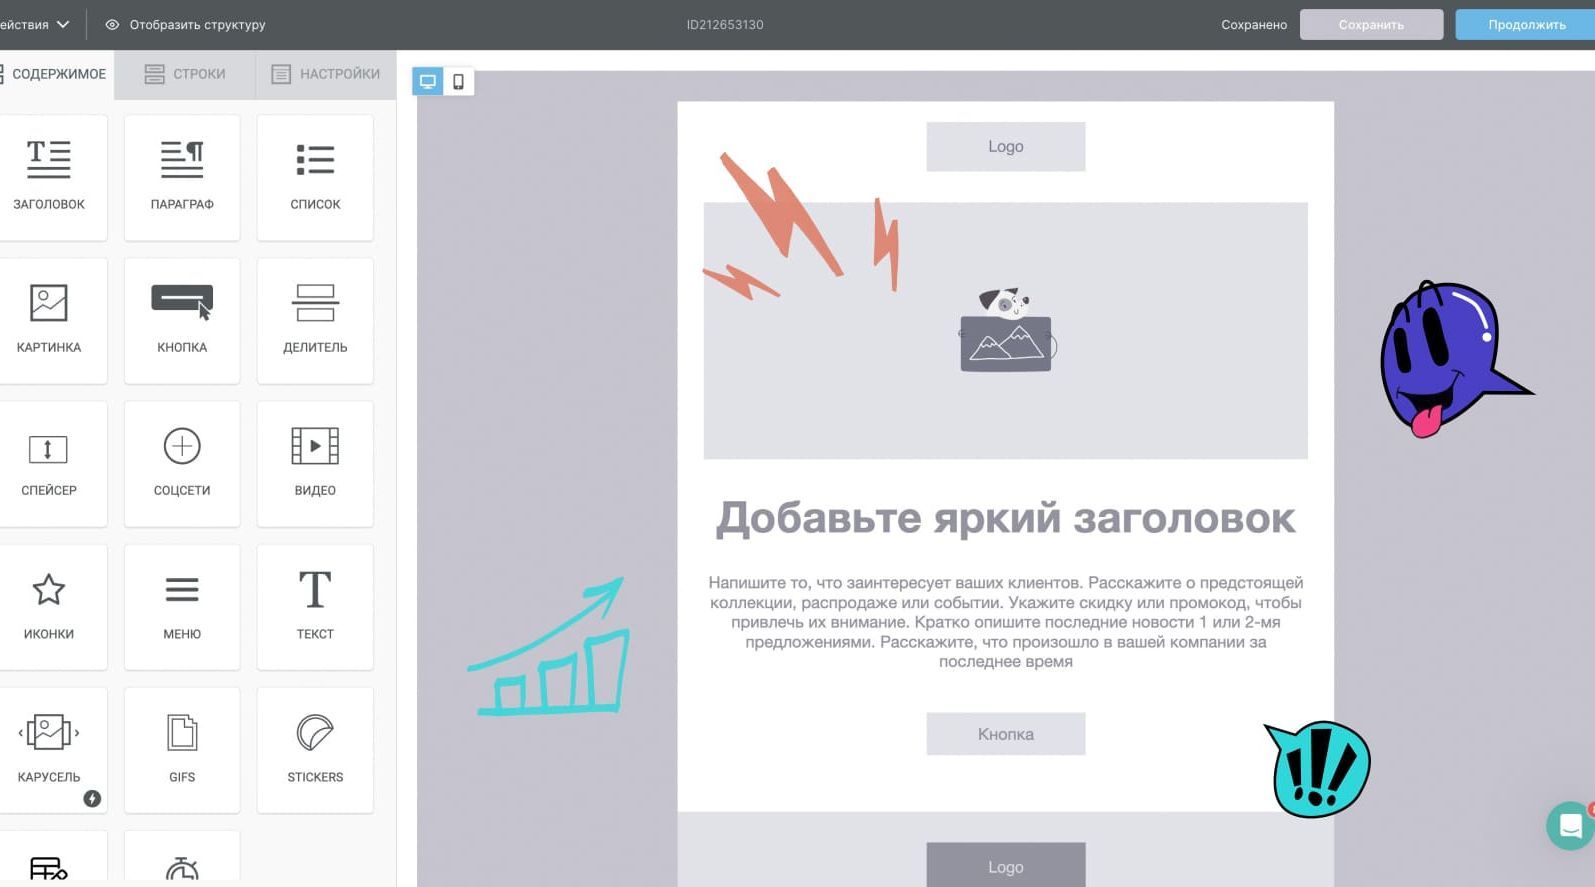
Task: Open the Строки tab
Action: (185, 74)
